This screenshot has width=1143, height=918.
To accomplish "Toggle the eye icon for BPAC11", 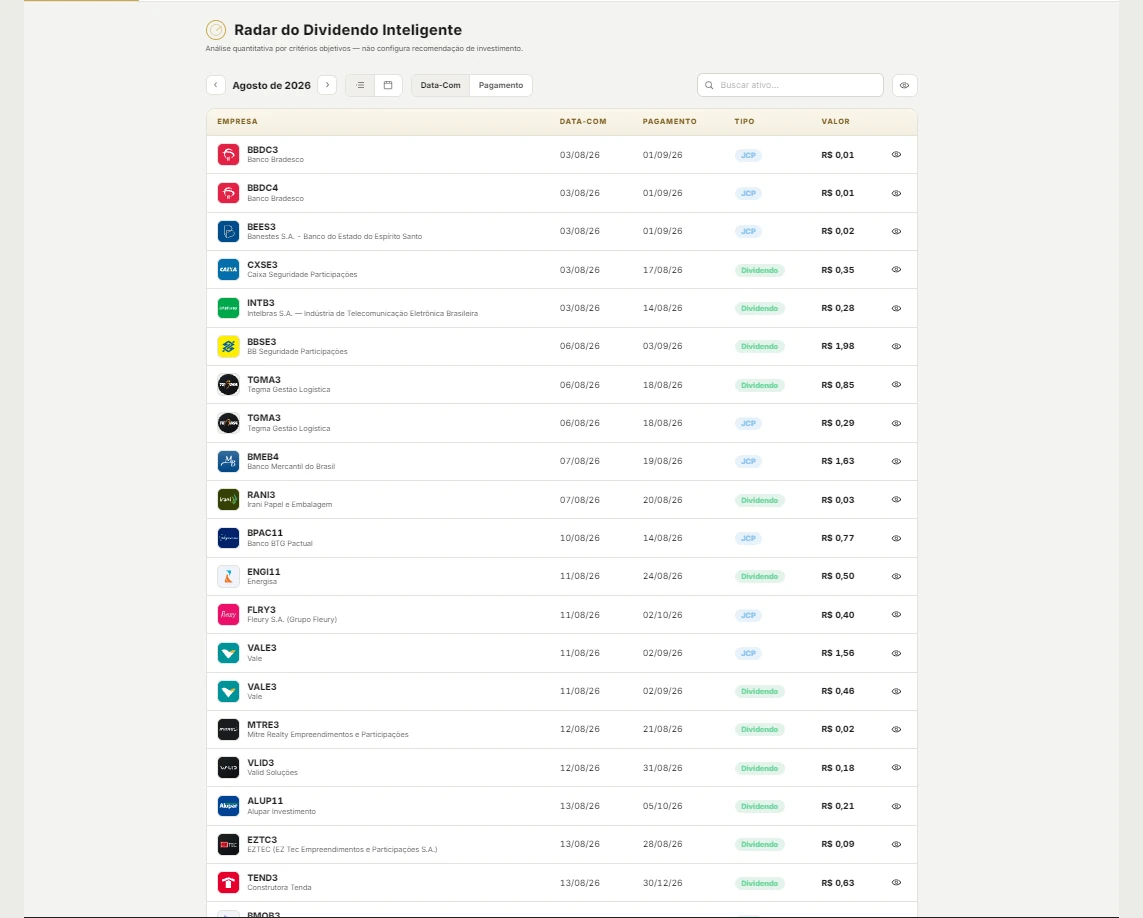I will [897, 538].
